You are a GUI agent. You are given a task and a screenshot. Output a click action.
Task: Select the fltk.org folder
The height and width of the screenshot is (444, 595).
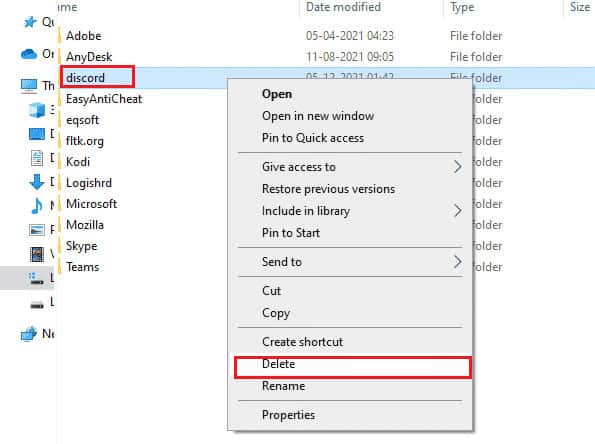coord(85,141)
